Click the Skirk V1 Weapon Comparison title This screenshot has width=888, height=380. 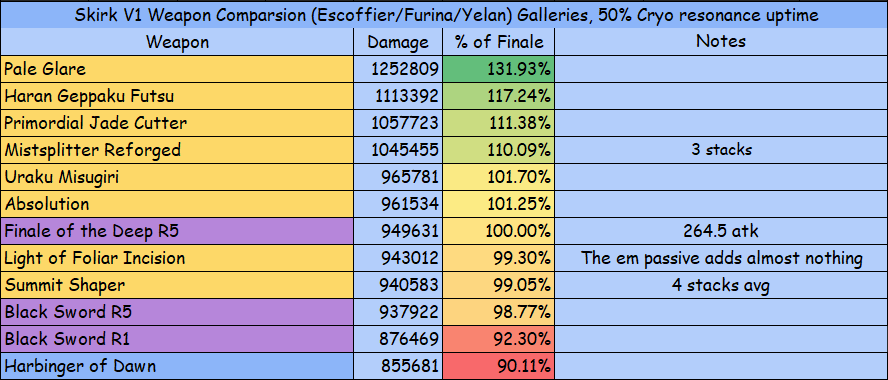click(444, 15)
